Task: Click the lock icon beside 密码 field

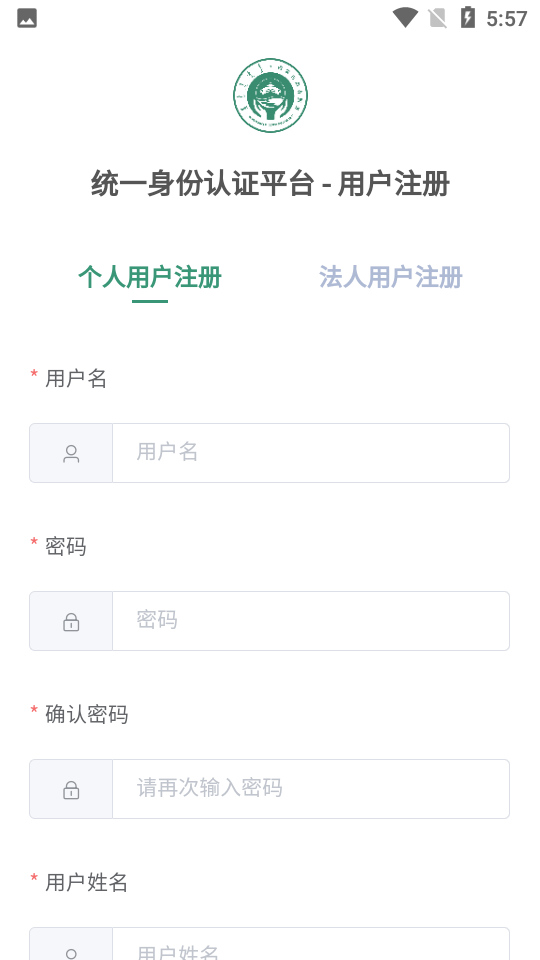Action: pyautogui.click(x=71, y=622)
